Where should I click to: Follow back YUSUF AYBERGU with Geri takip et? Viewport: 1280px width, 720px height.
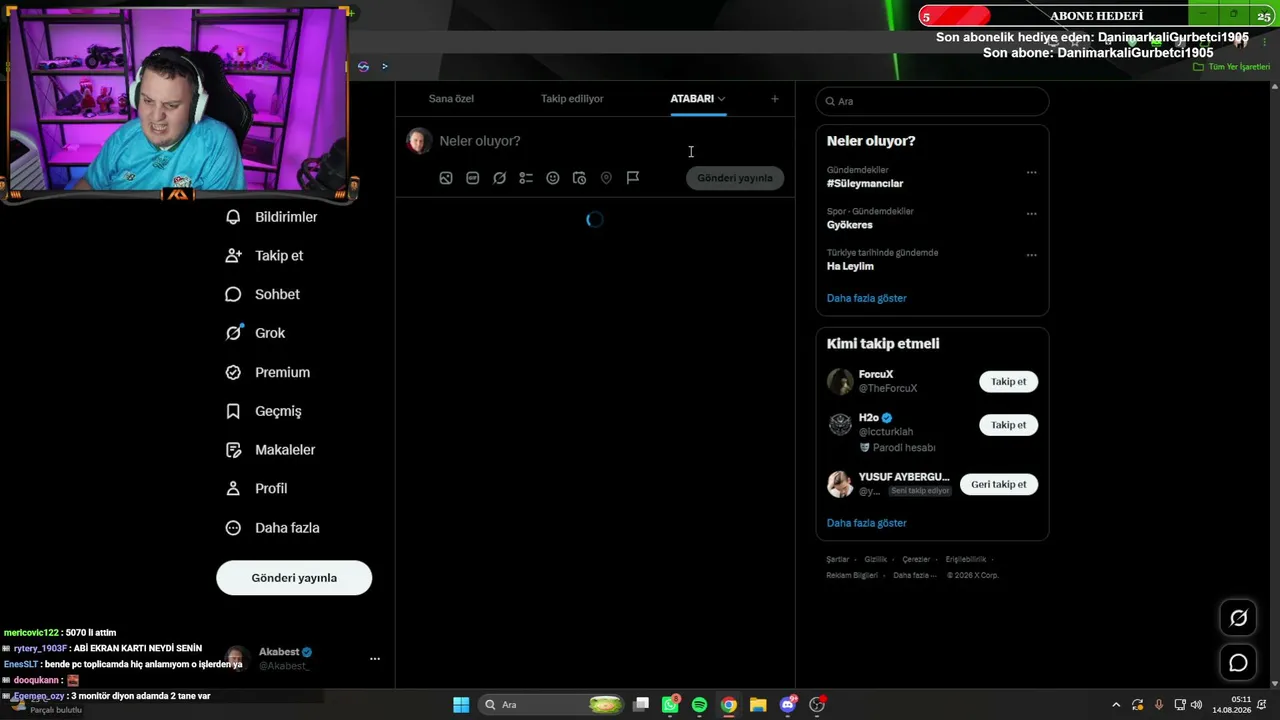pos(999,485)
